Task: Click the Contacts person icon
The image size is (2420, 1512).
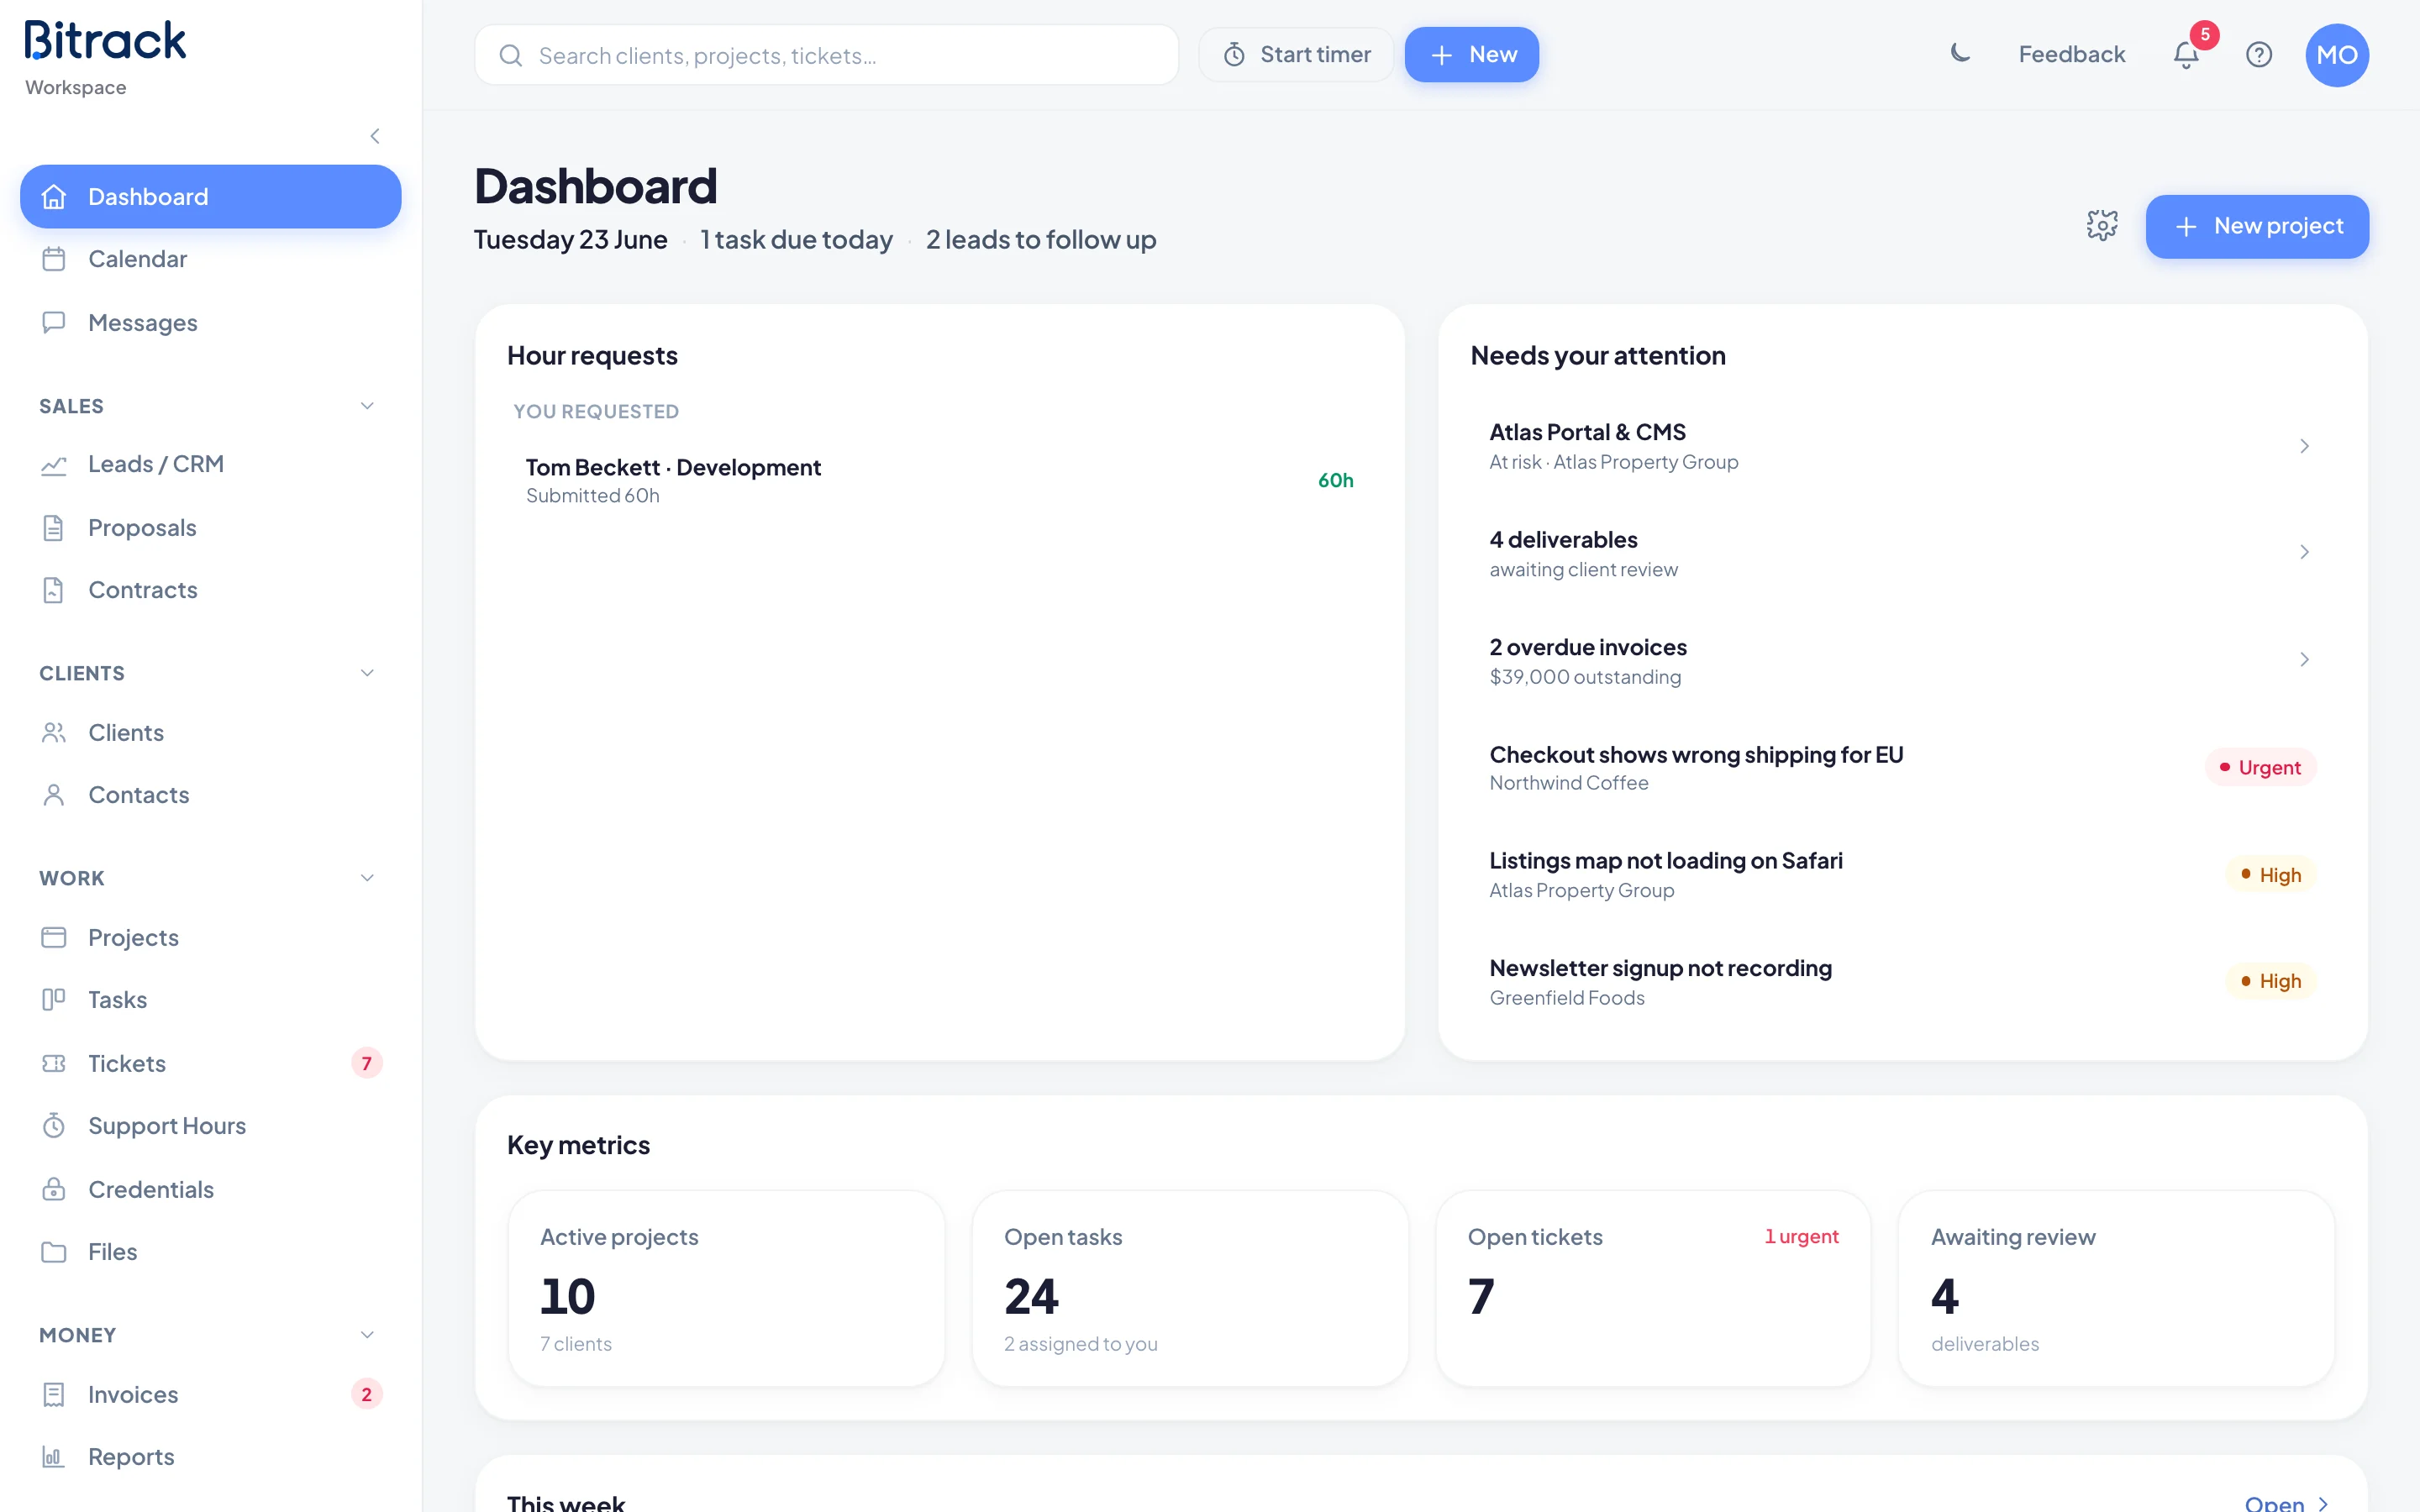Action: pos(54,795)
